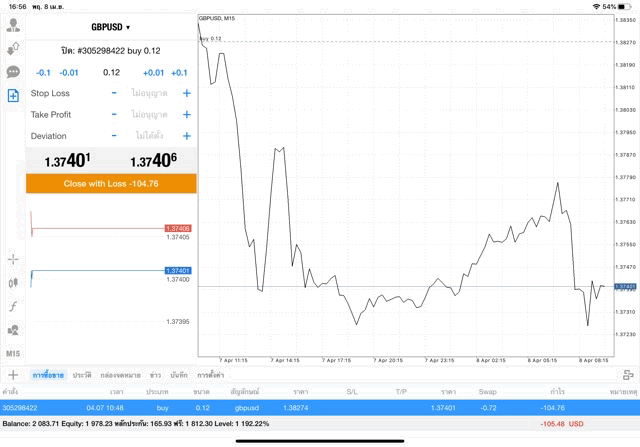This screenshot has width=640, height=447.
Task: Open indicators function f icon
Action: [13, 306]
